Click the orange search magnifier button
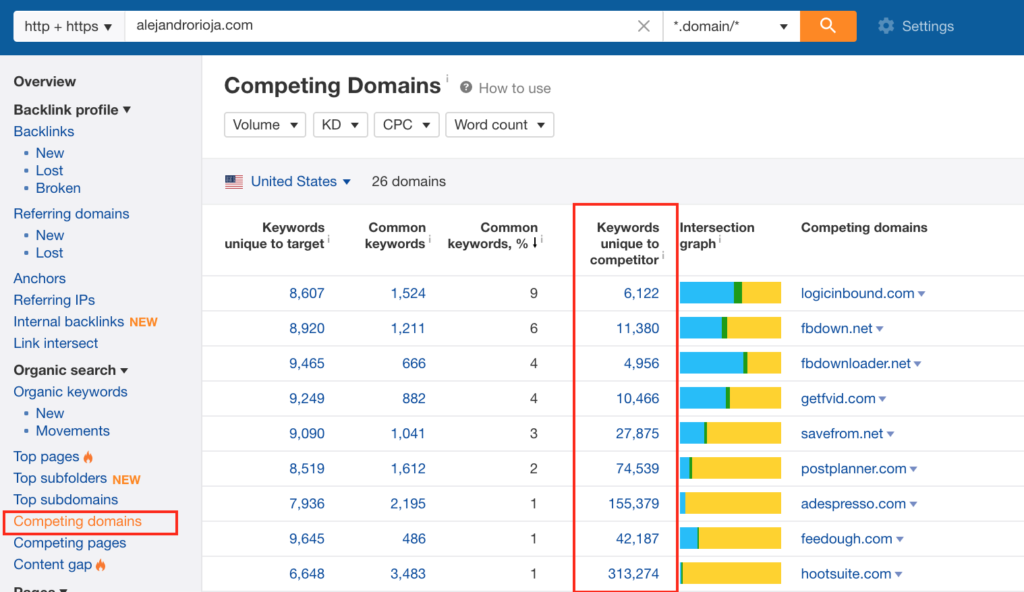This screenshot has height=592, width=1024. tap(827, 26)
